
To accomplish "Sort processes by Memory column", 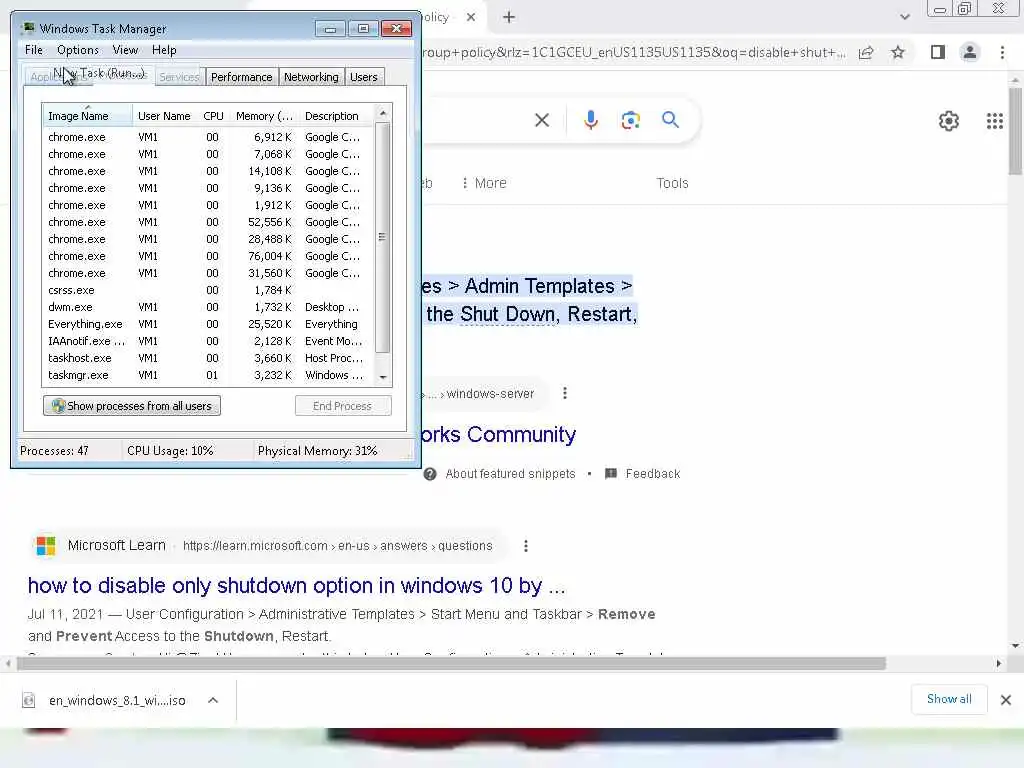I will coord(264,116).
